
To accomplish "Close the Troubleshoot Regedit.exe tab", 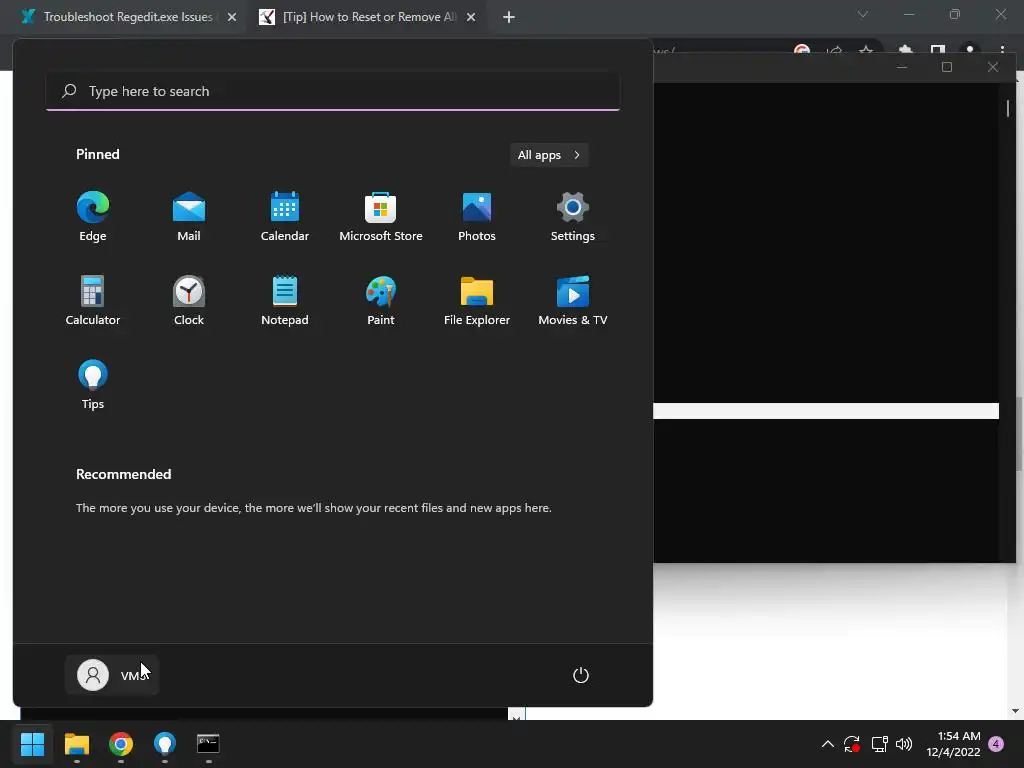I will (232, 18).
